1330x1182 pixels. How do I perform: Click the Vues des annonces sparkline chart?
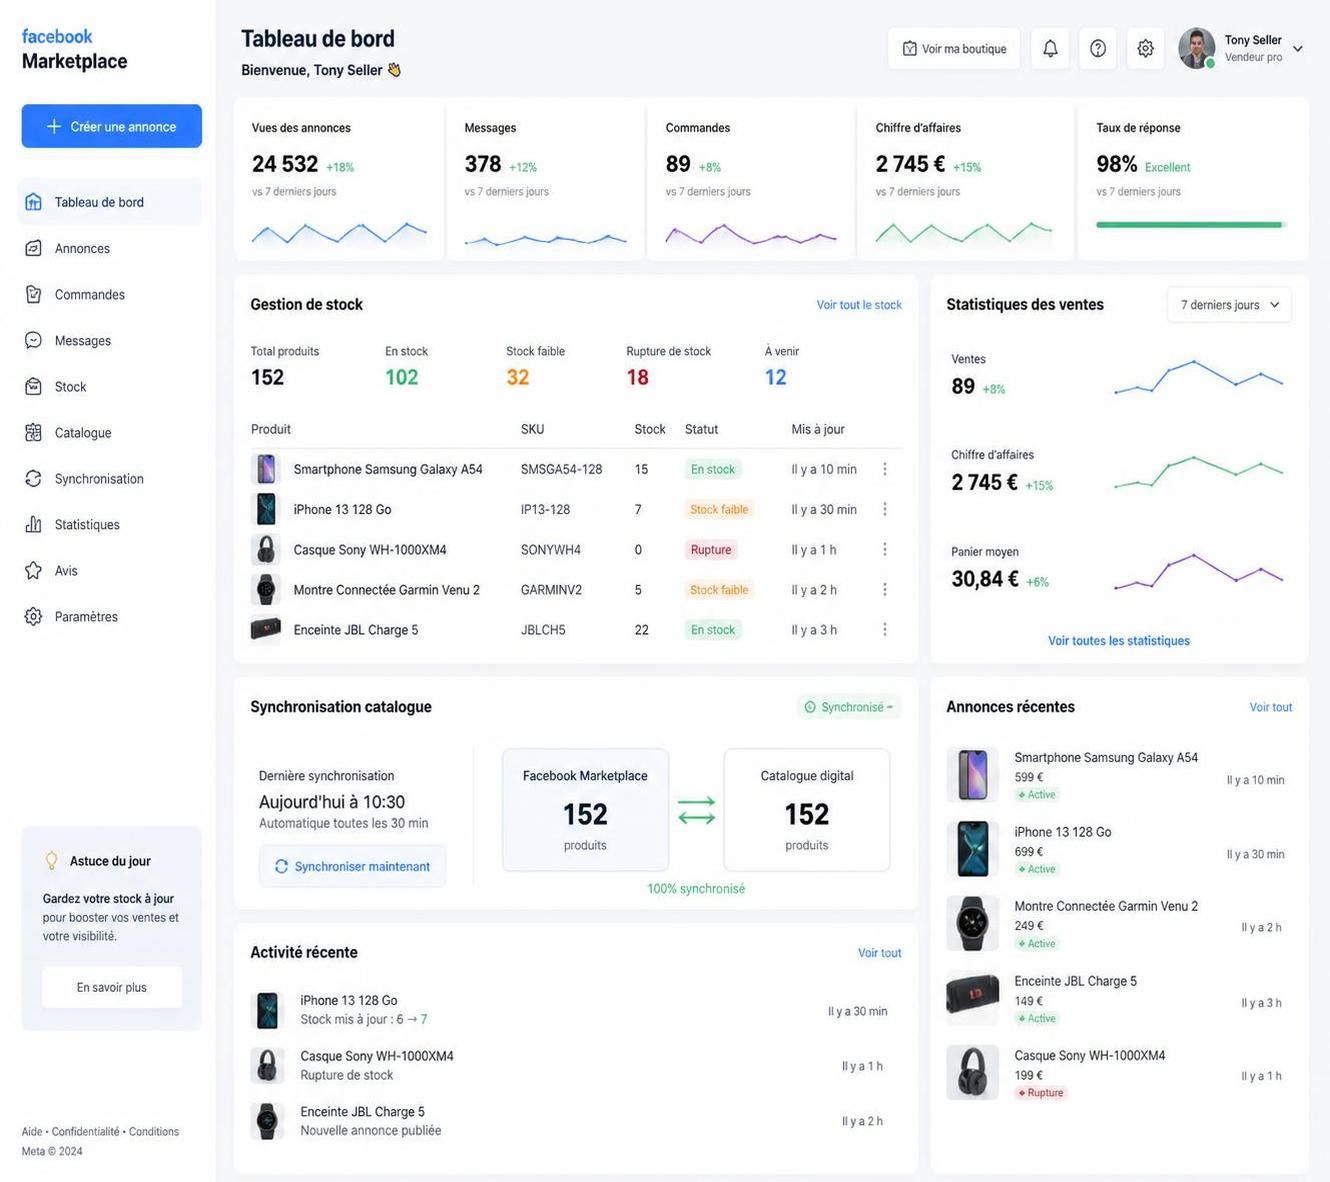[339, 234]
